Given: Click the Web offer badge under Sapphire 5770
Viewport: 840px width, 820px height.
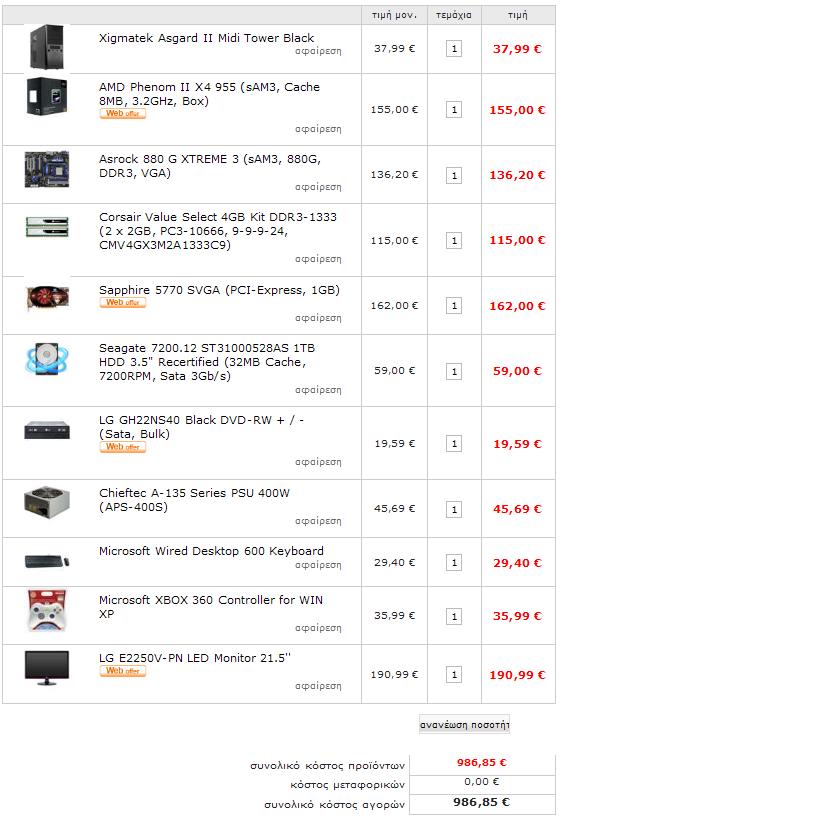Looking at the screenshot, I should tap(123, 303).
